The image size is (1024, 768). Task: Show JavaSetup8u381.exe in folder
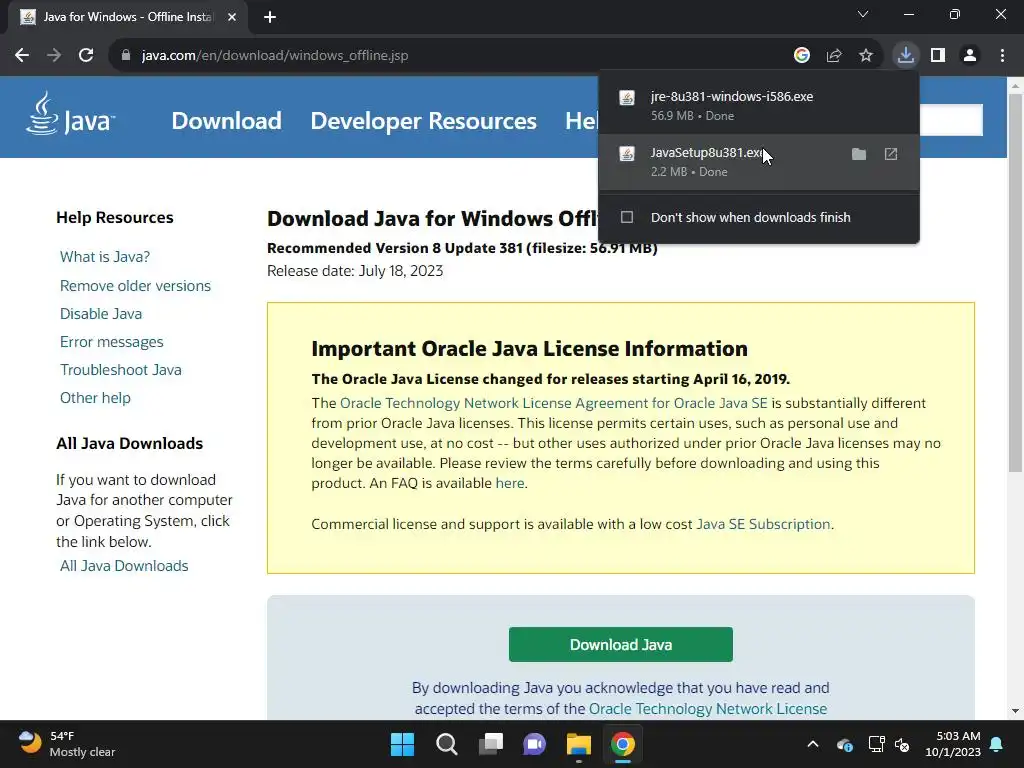pos(859,154)
